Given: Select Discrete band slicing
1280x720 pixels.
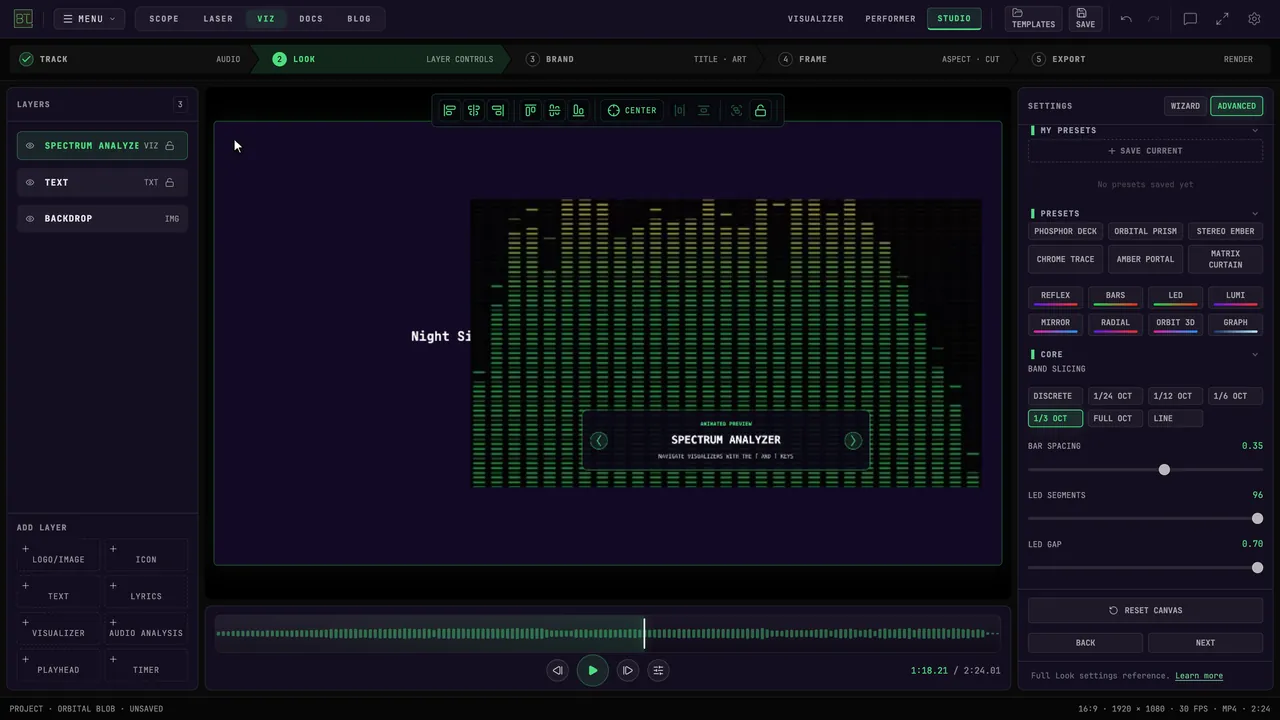Looking at the screenshot, I should point(1055,396).
